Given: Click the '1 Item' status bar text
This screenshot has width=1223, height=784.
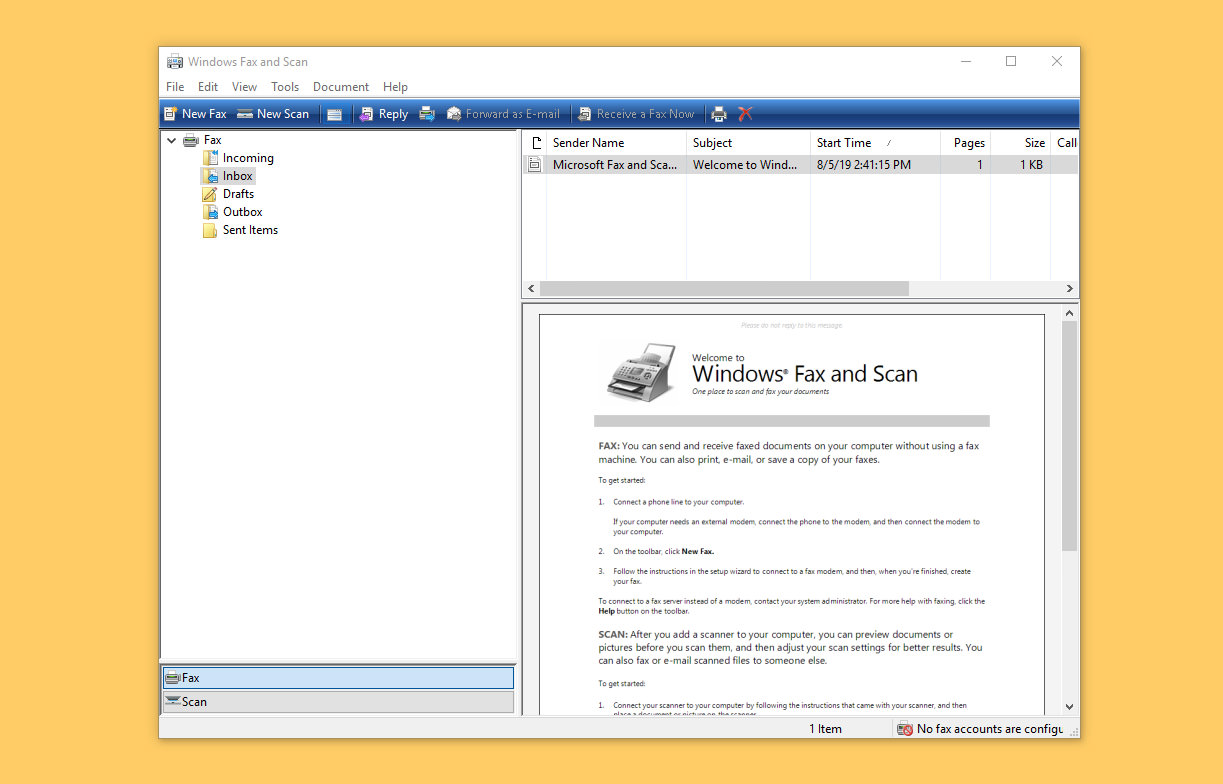Looking at the screenshot, I should pyautogui.click(x=825, y=729).
